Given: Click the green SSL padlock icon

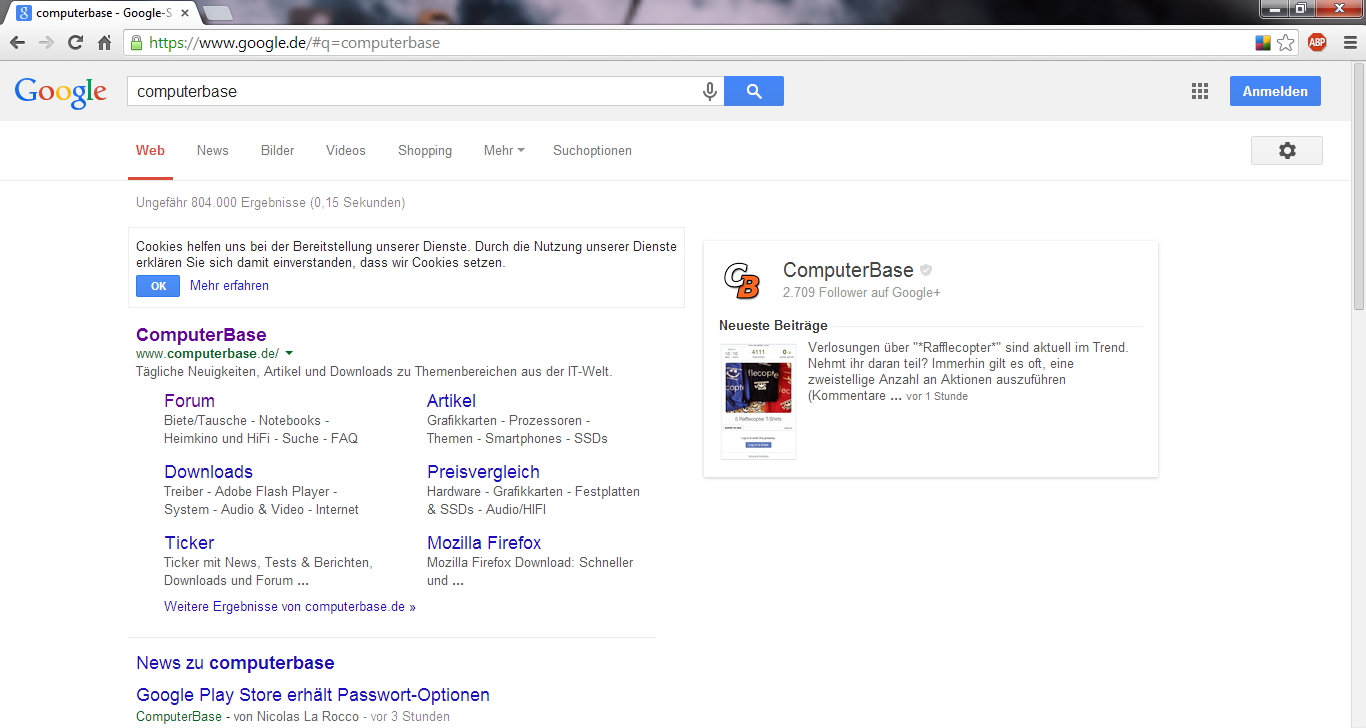Looking at the screenshot, I should pos(136,42).
